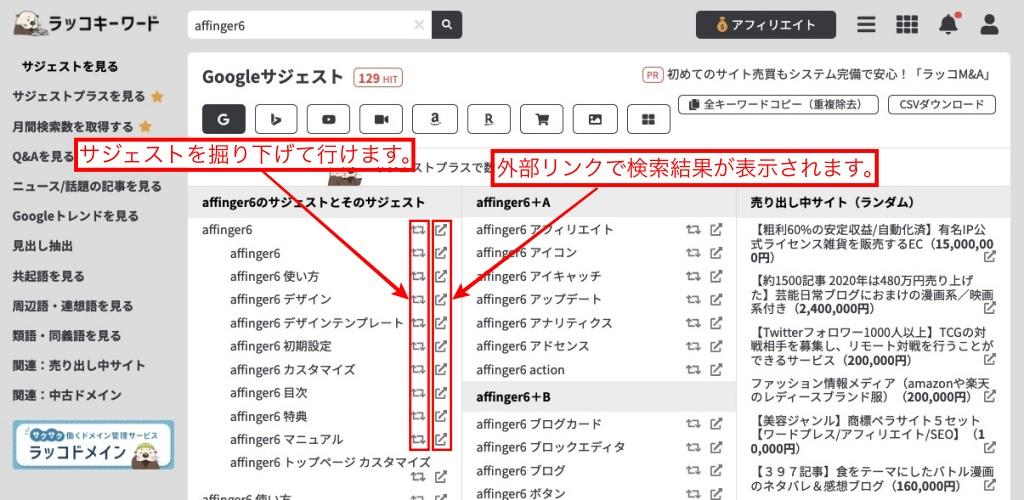This screenshot has height=500, width=1024.
Task: Open external link for affinger6 カスタマイズ
Action: tap(441, 369)
